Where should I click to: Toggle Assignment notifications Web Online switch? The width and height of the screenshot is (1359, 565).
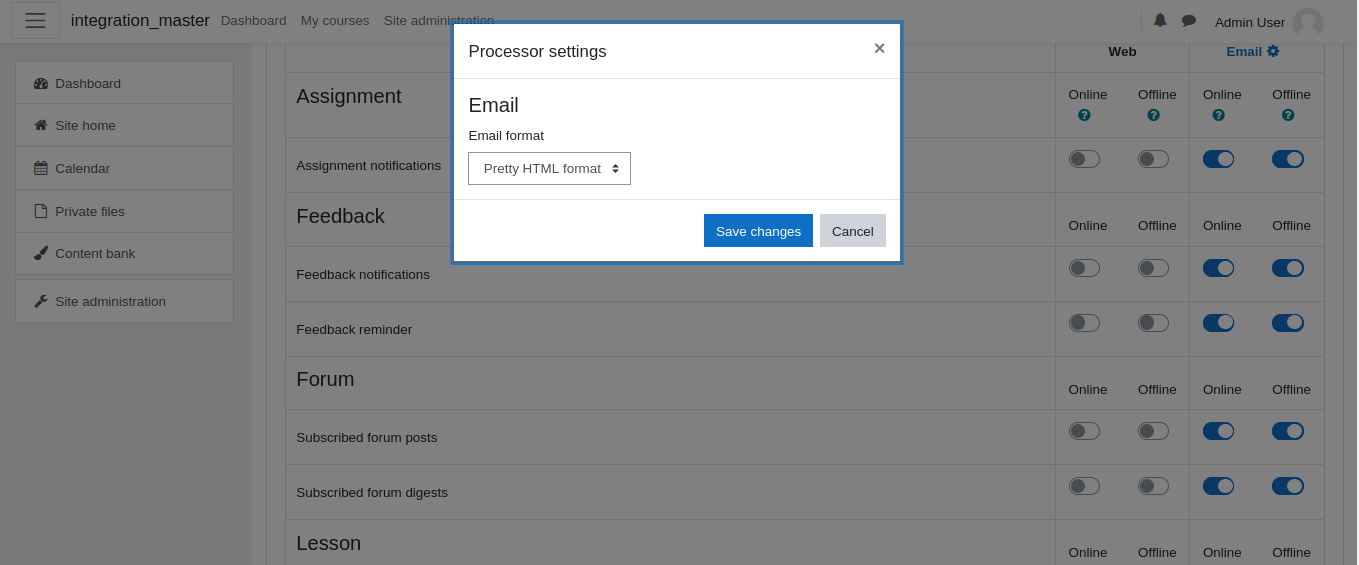(1084, 159)
